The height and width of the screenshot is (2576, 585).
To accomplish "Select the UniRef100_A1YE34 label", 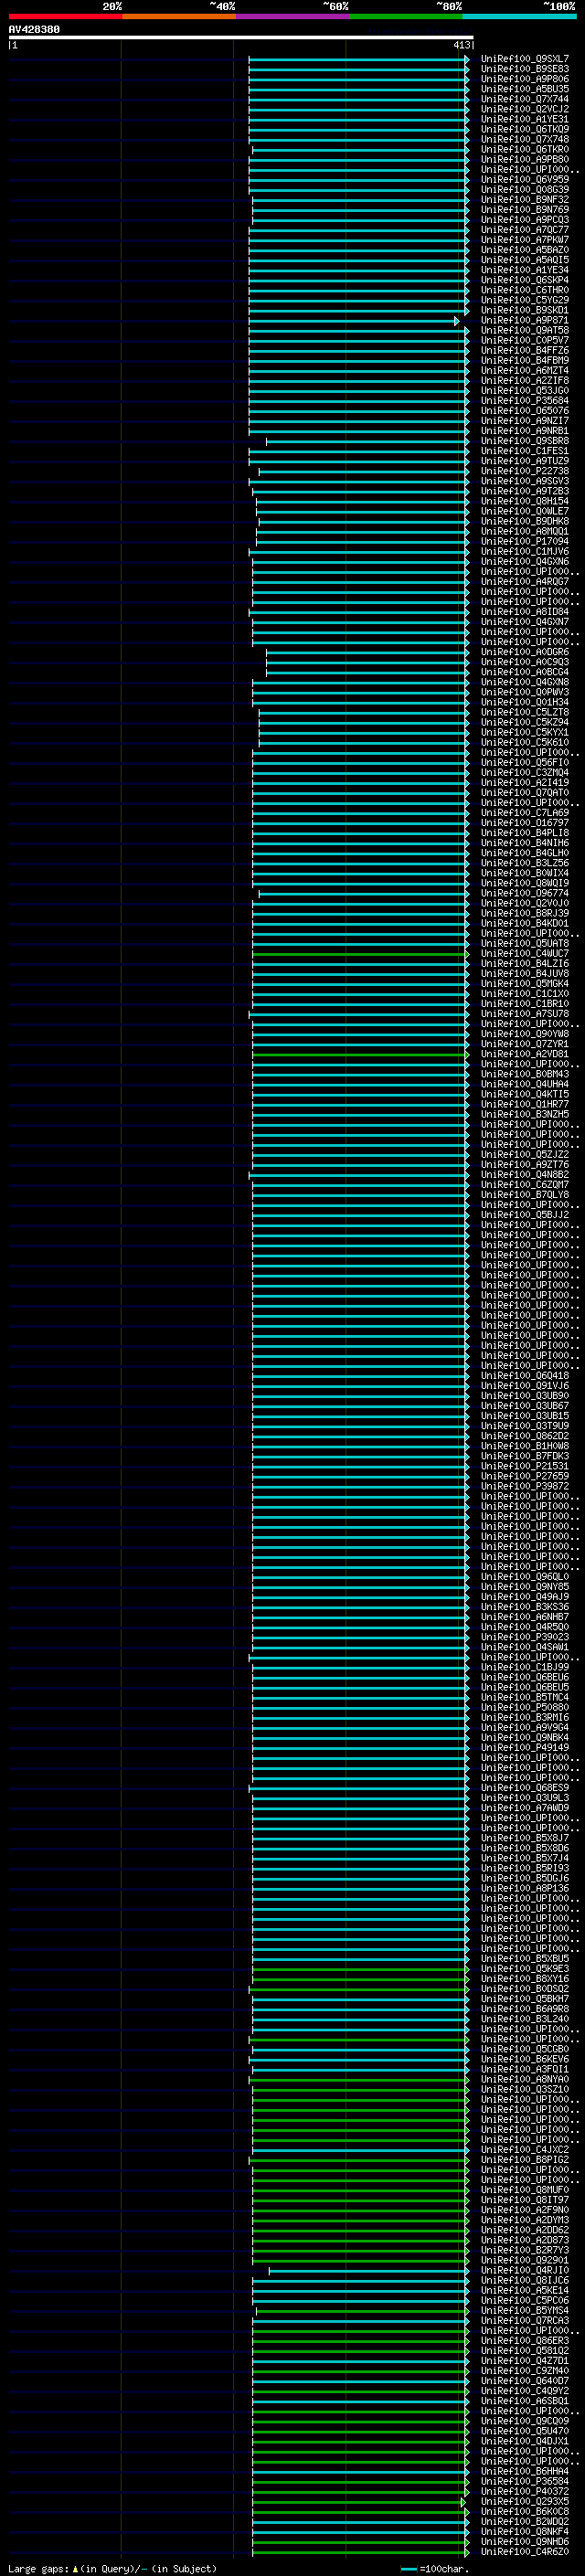I will (524, 270).
